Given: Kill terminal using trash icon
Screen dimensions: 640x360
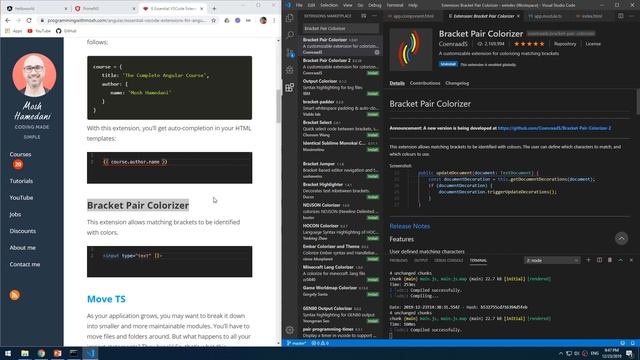Looking at the screenshot, I should pos(610,260).
